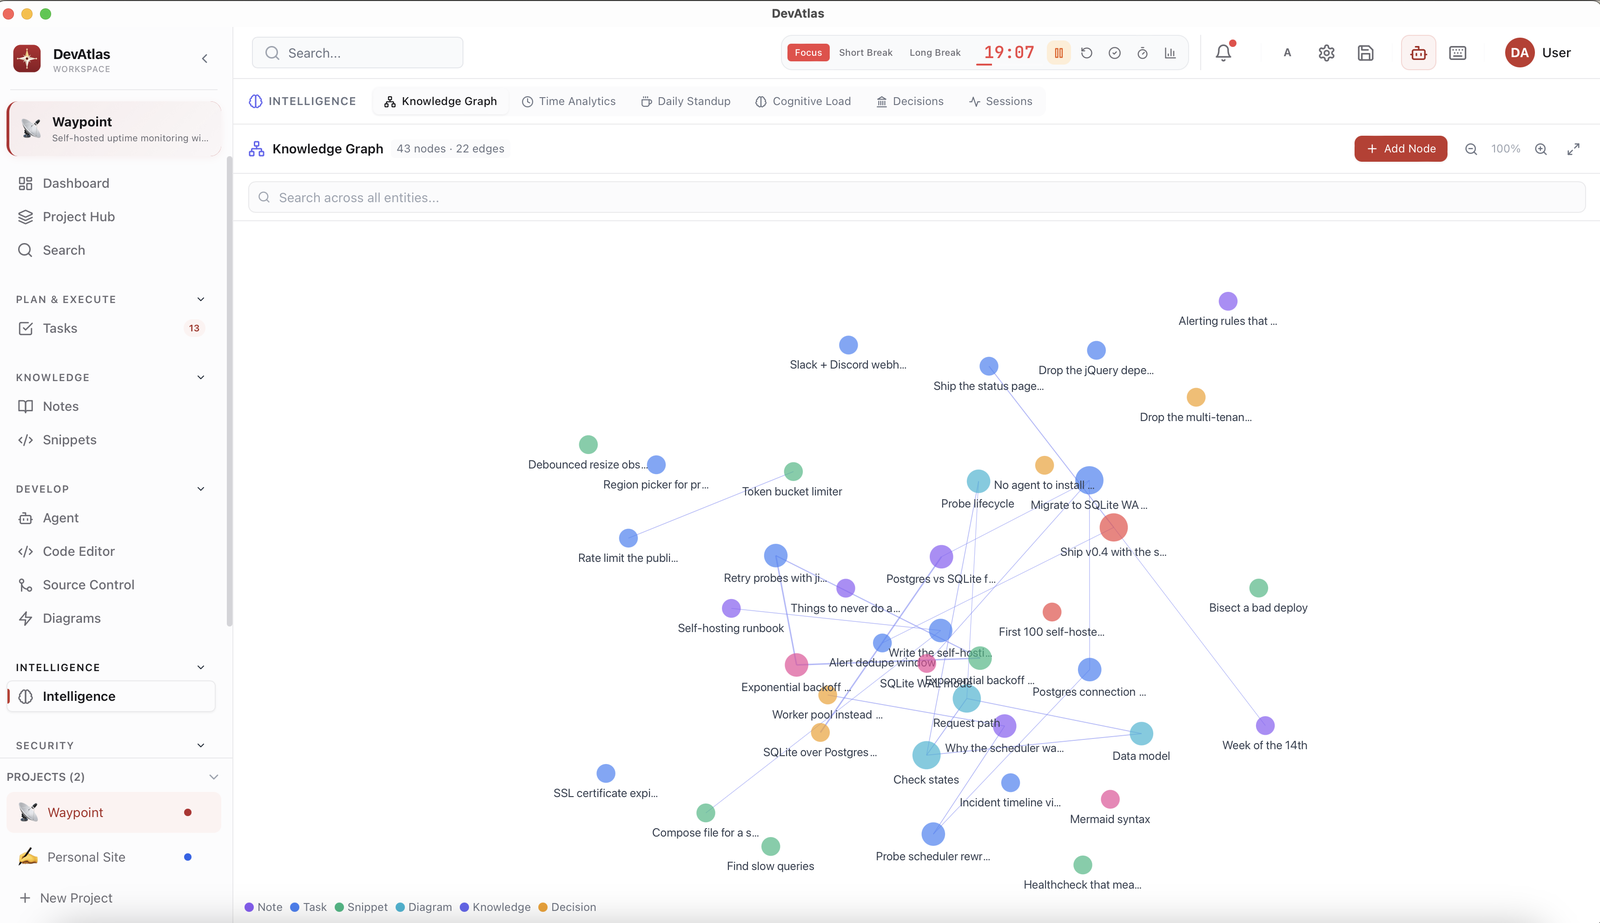
Task: Collapse the Knowledge section
Action: (201, 377)
